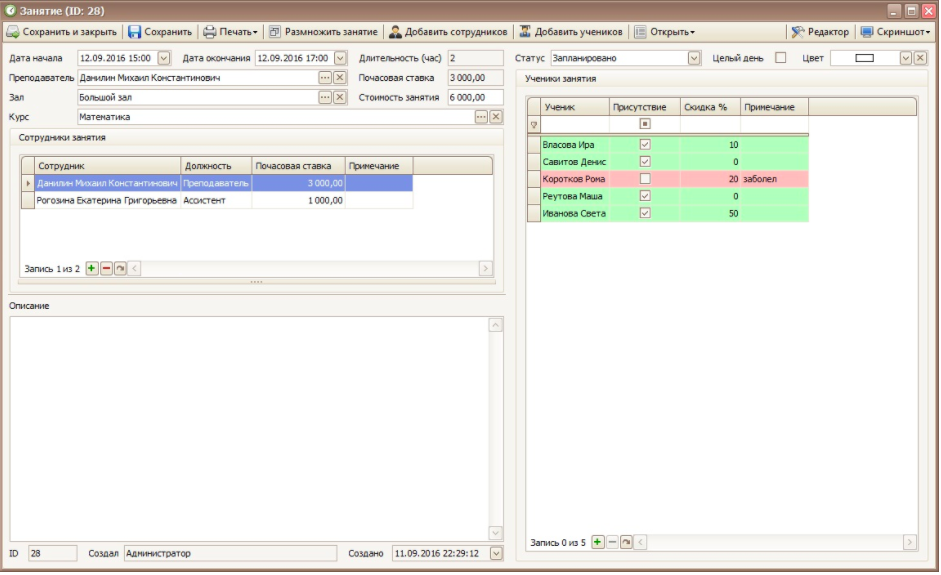Click left arrow in staff grid scrollbar

click(x=134, y=269)
